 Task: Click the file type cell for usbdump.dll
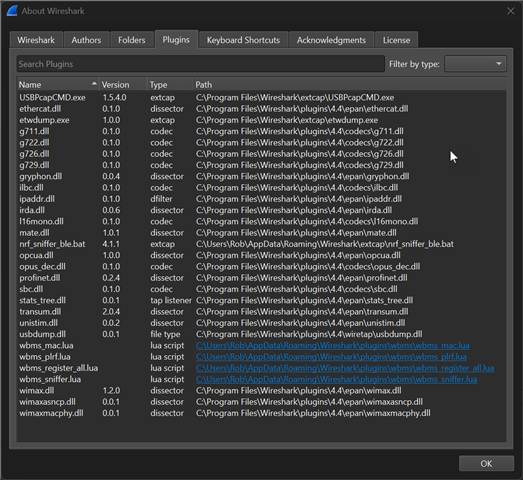[165, 334]
